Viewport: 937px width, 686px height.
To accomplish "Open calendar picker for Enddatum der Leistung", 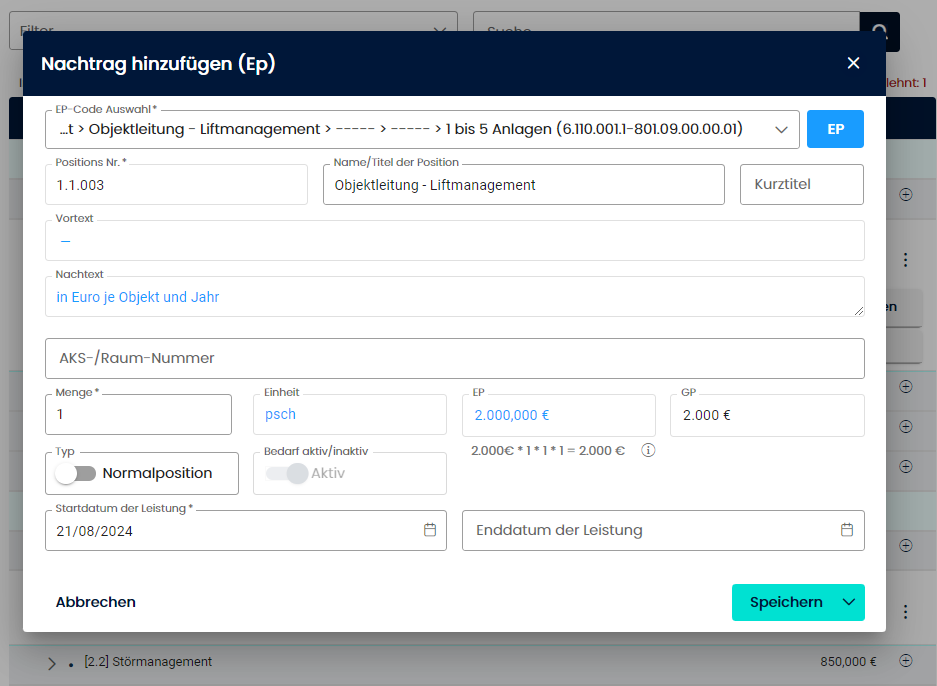I will (x=846, y=530).
